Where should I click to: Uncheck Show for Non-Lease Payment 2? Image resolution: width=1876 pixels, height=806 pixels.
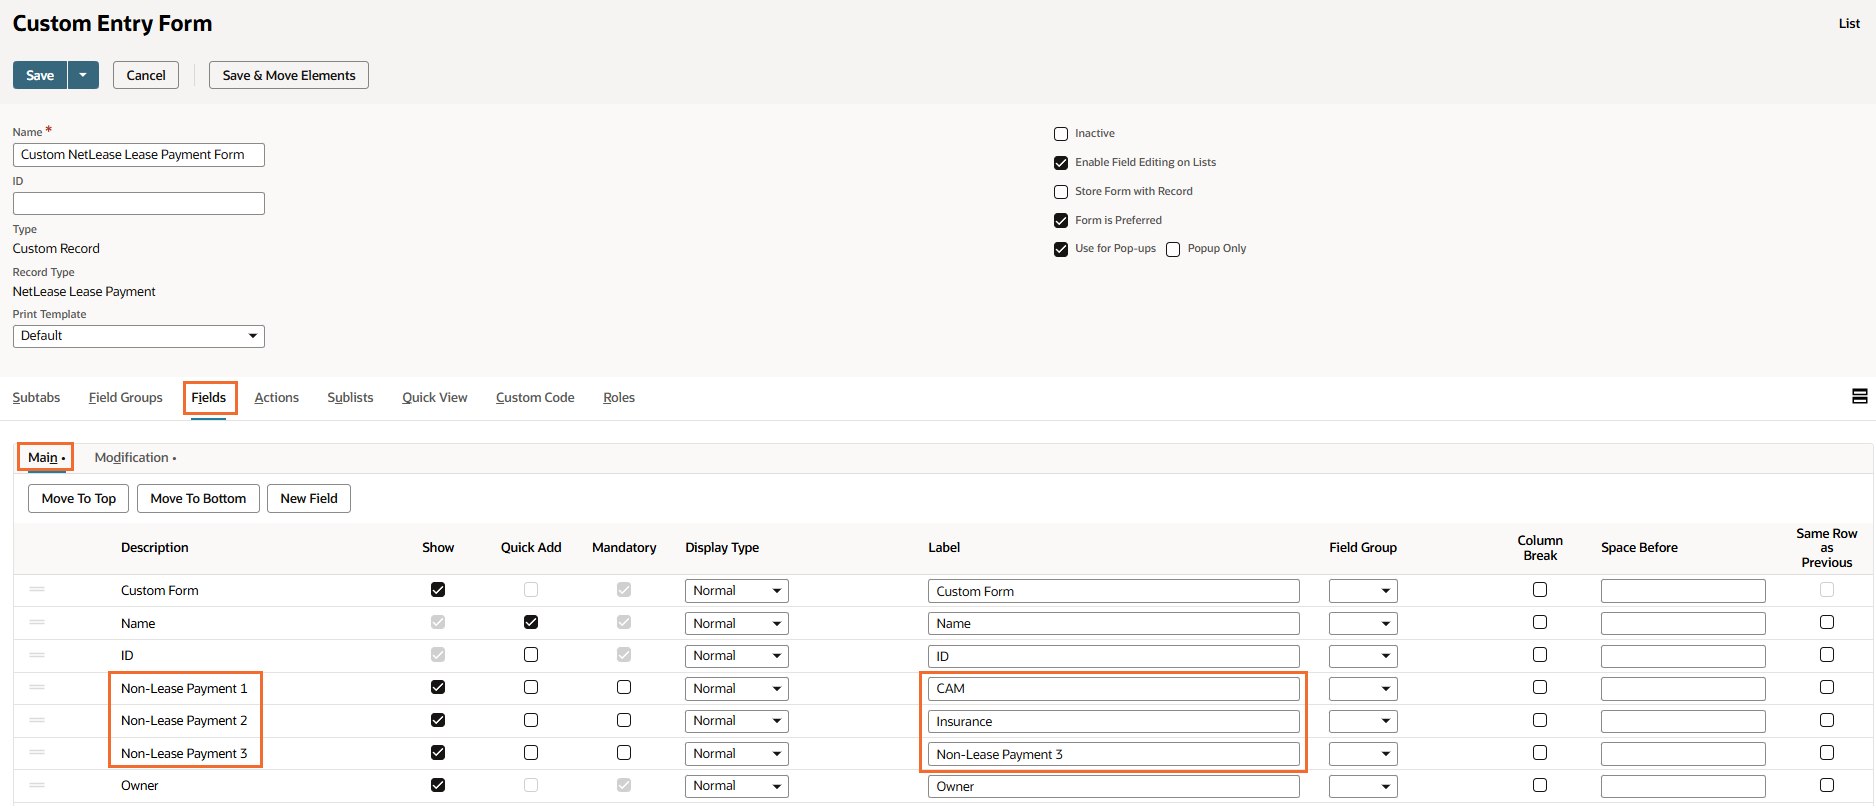click(x=438, y=720)
